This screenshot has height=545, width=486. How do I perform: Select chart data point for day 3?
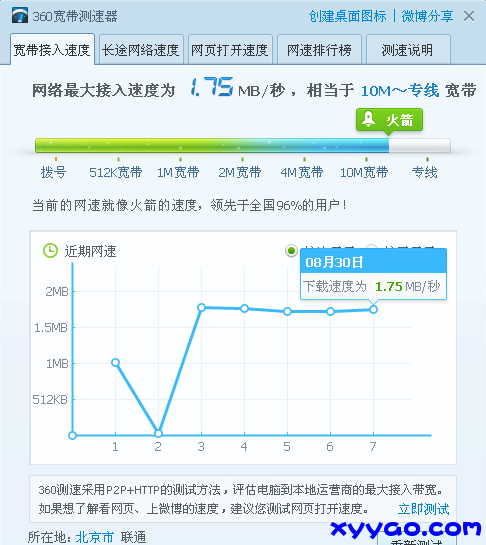201,307
